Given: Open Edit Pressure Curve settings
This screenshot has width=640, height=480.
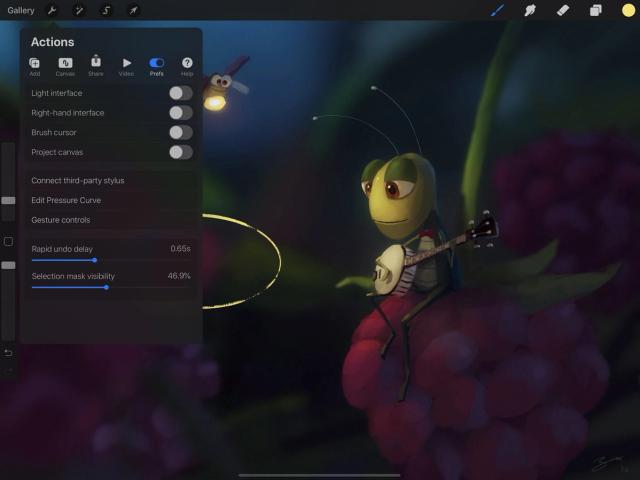Looking at the screenshot, I should (x=111, y=200).
